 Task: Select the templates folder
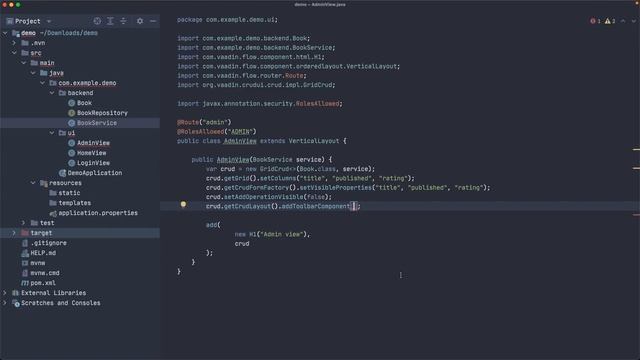[75, 203]
